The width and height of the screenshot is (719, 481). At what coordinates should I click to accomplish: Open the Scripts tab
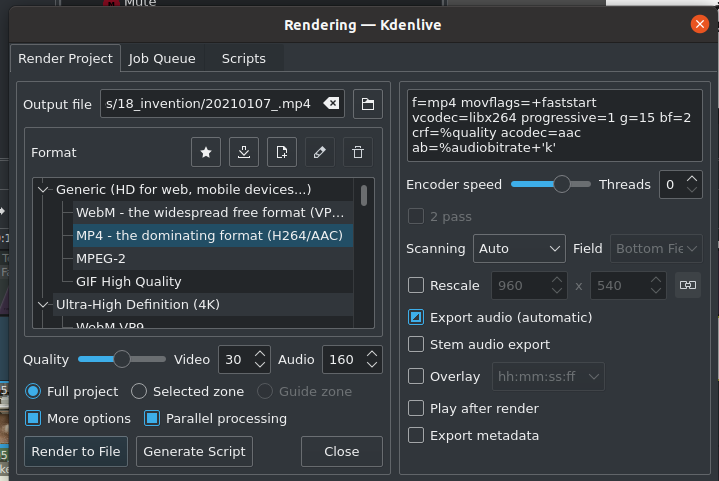tap(243, 59)
